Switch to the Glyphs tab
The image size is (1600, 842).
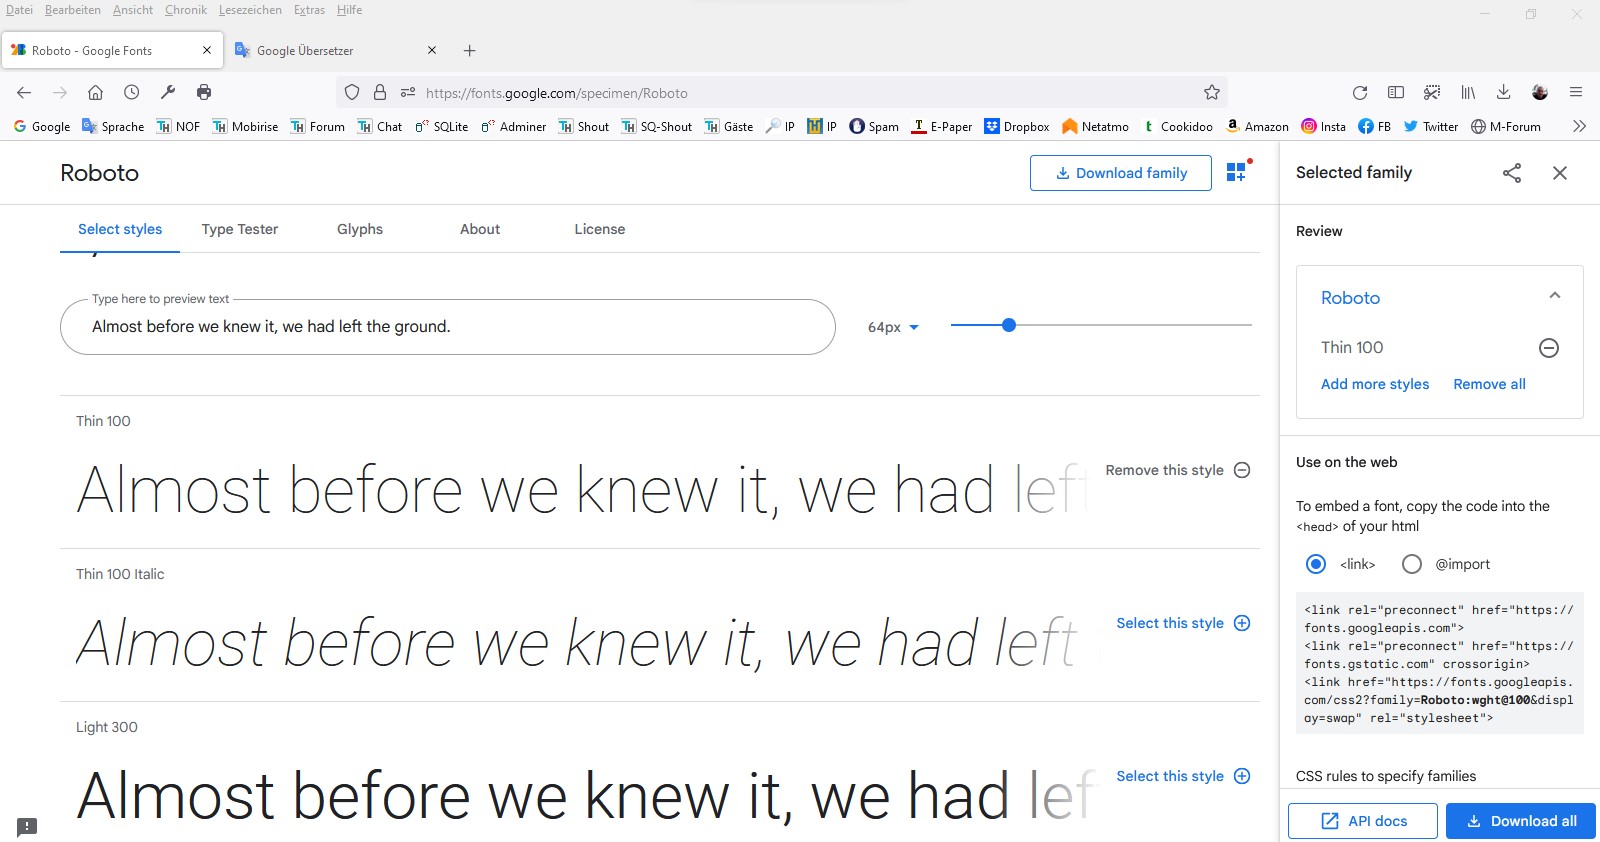(x=360, y=229)
